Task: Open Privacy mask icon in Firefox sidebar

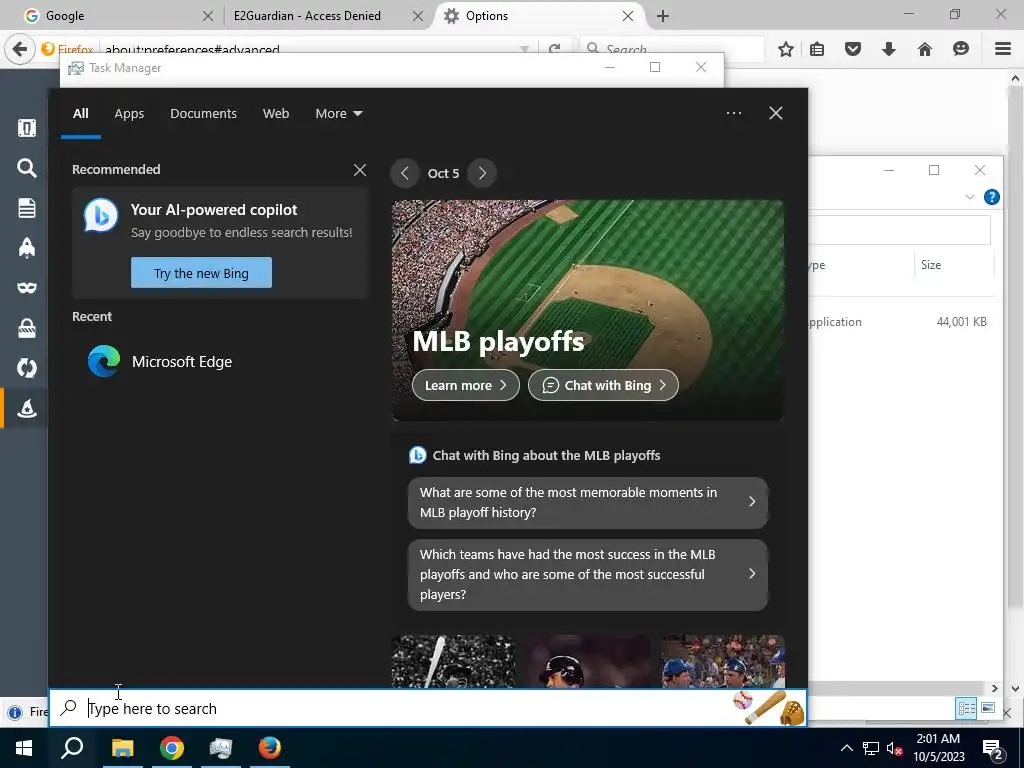Action: pos(26,287)
